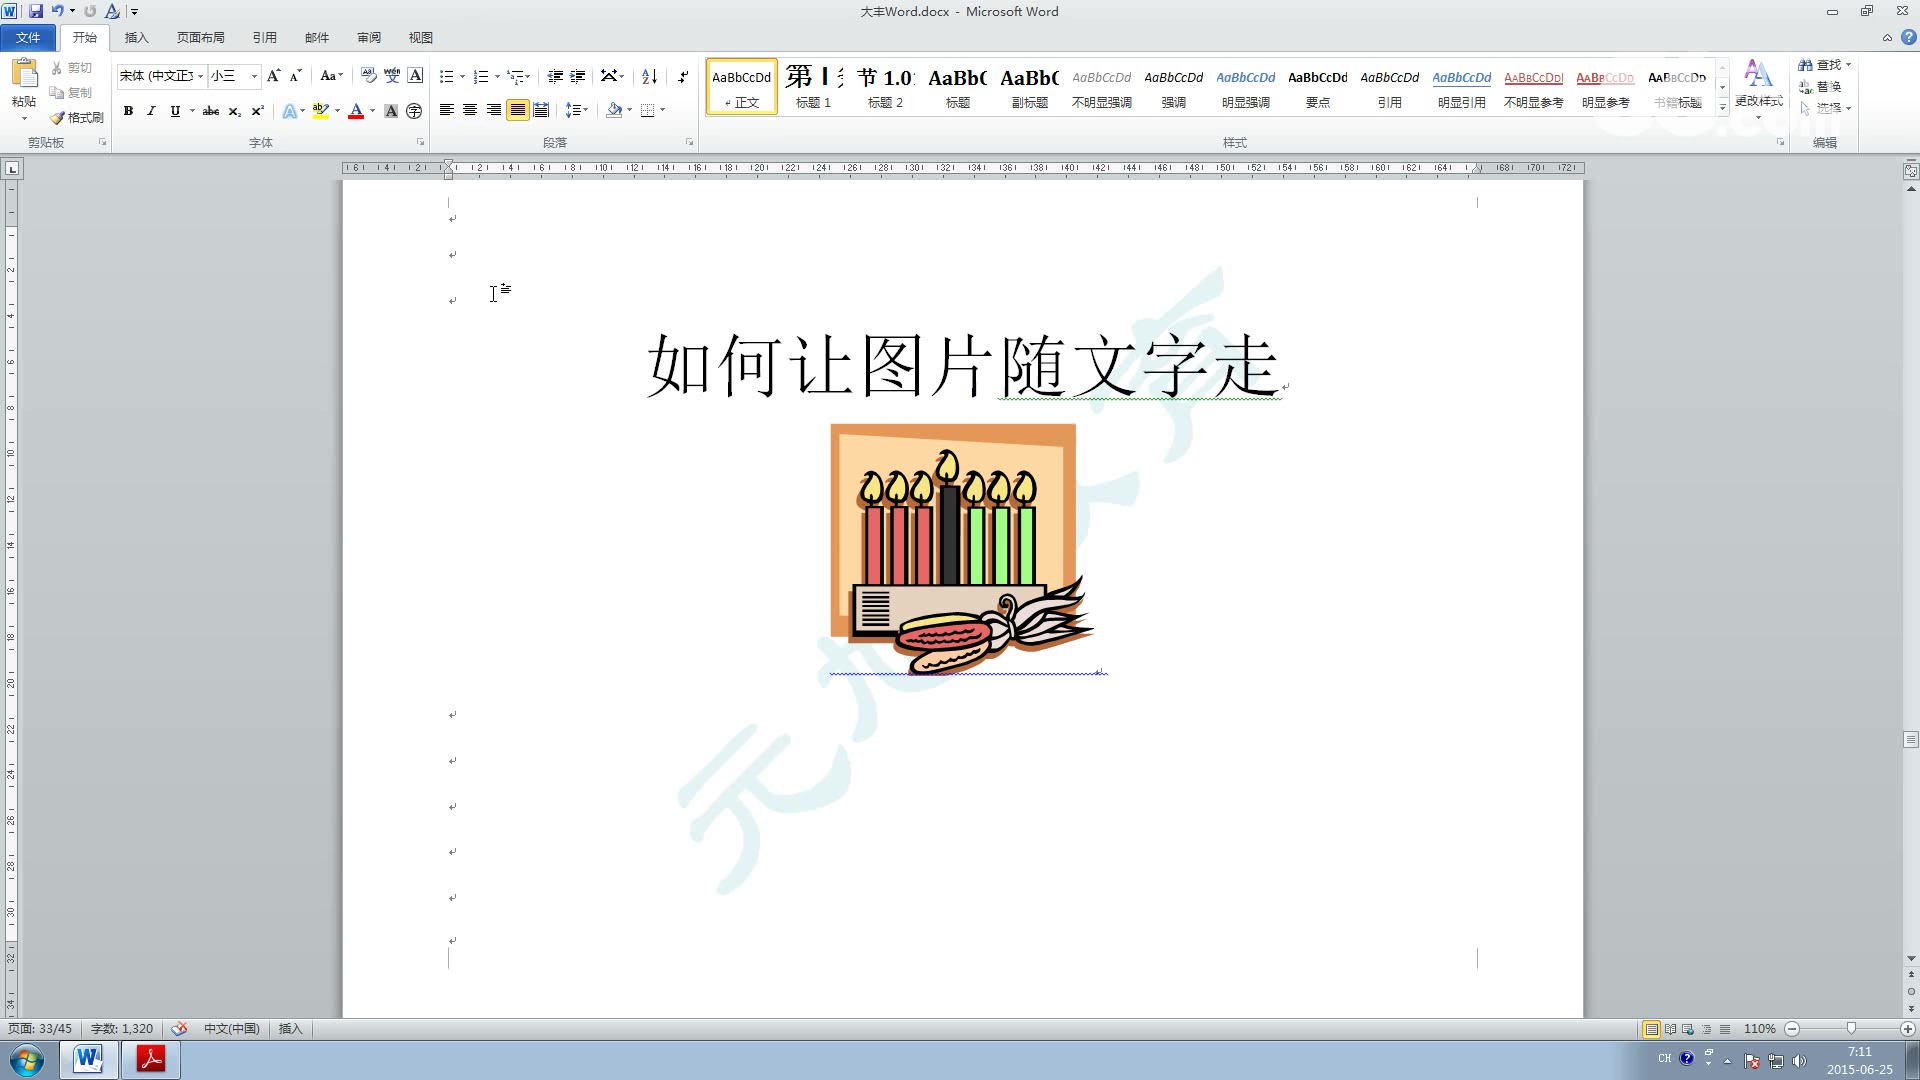Viewport: 1920px width, 1080px height.
Task: Click the Save icon in Quick Access toolbar
Action: coord(37,11)
